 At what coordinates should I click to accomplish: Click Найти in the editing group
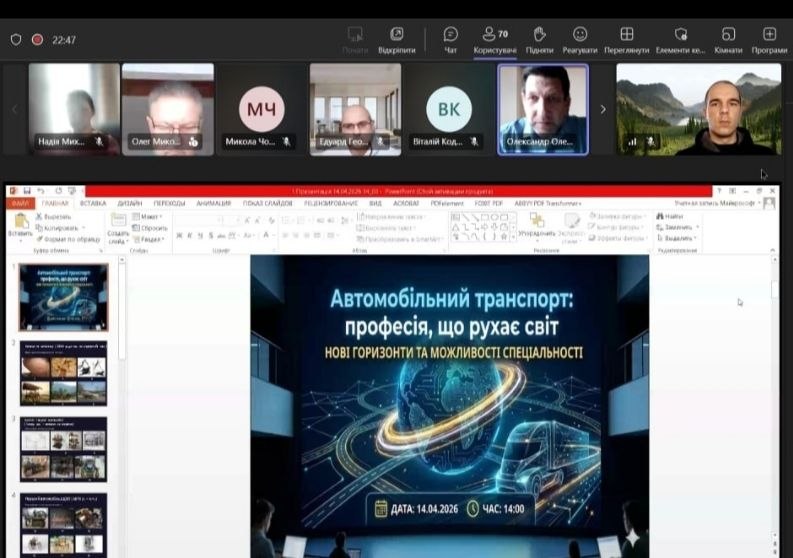pos(672,216)
